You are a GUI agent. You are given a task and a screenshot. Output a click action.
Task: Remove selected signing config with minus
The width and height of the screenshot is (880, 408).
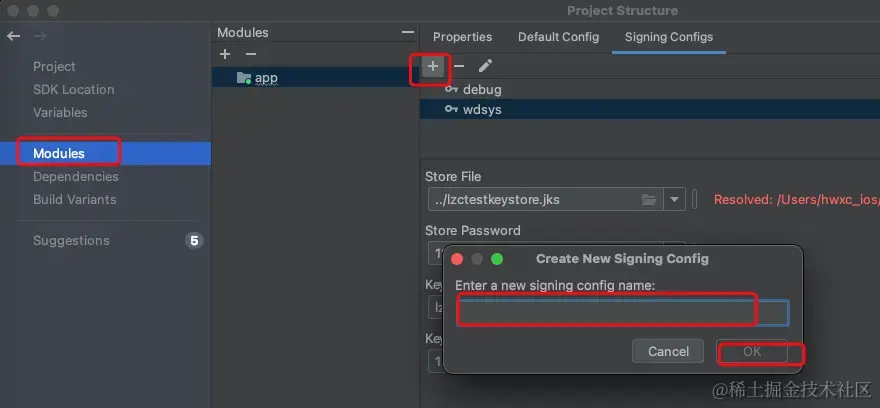point(459,66)
